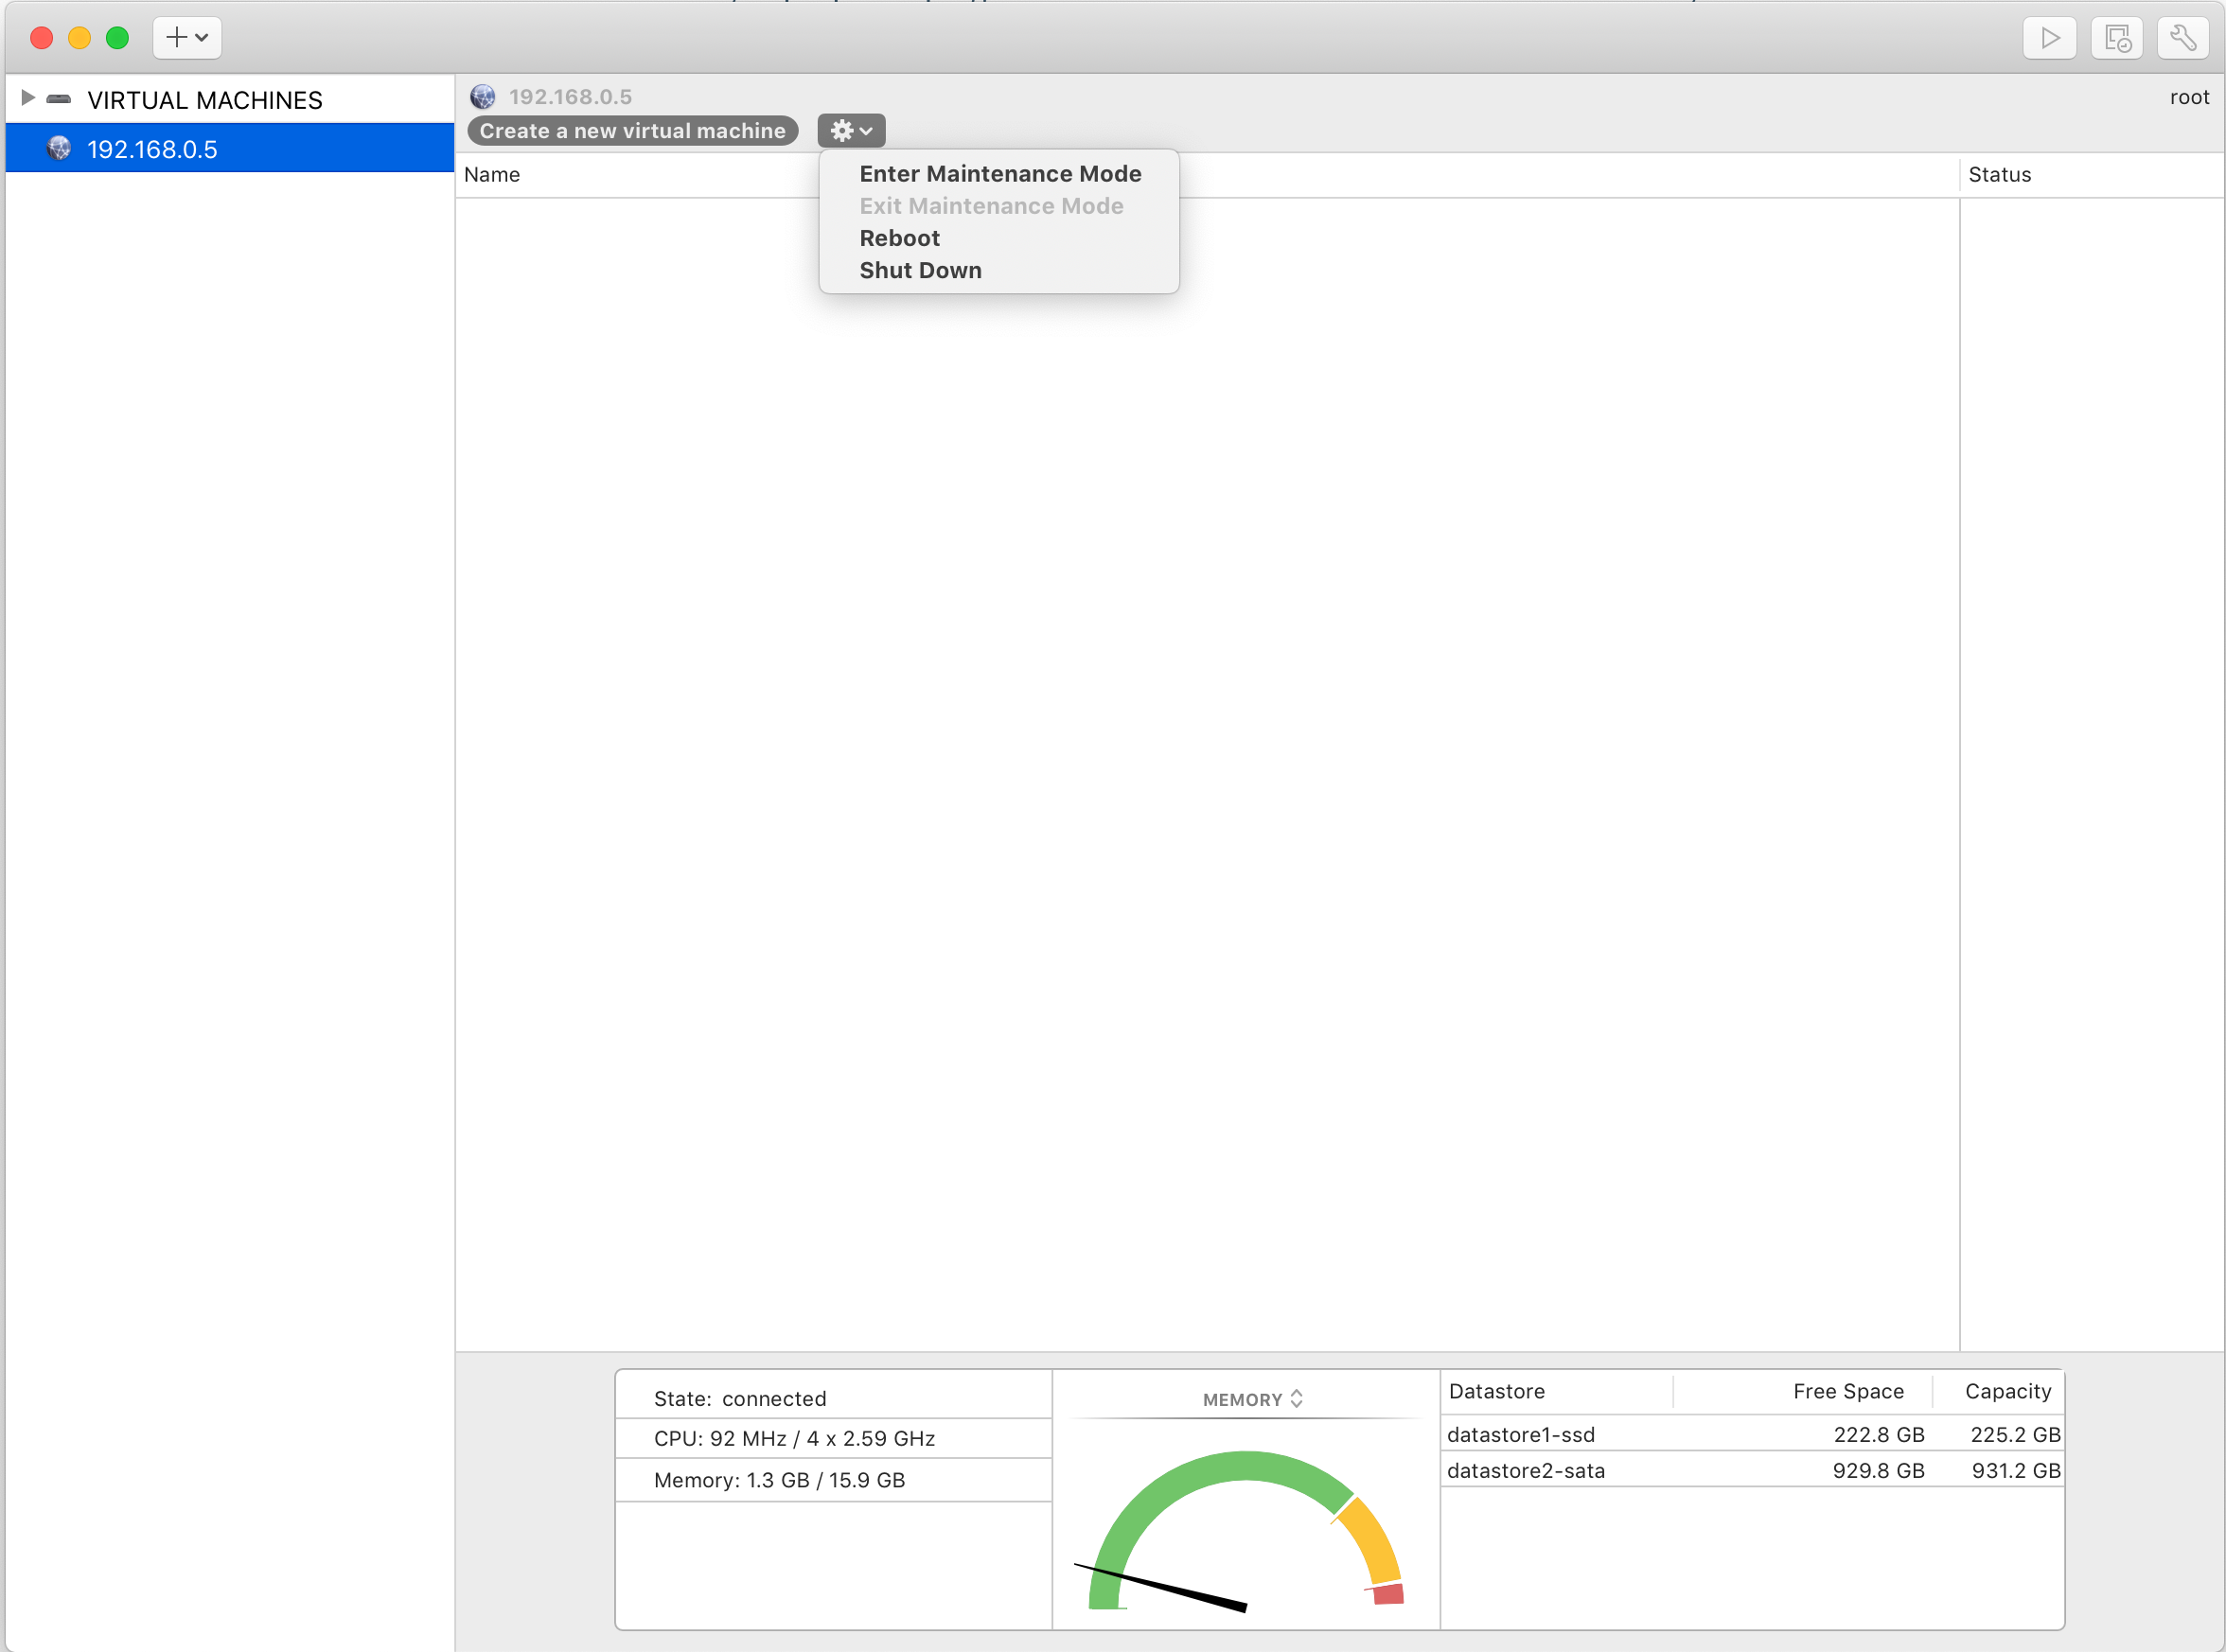Click the globe icon beside sidebar host
Viewport: 2226px width, 1652px height.
[59, 149]
